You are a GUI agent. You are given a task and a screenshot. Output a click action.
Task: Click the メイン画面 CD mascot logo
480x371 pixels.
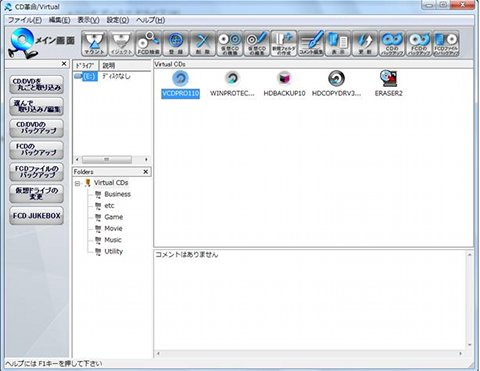click(22, 43)
